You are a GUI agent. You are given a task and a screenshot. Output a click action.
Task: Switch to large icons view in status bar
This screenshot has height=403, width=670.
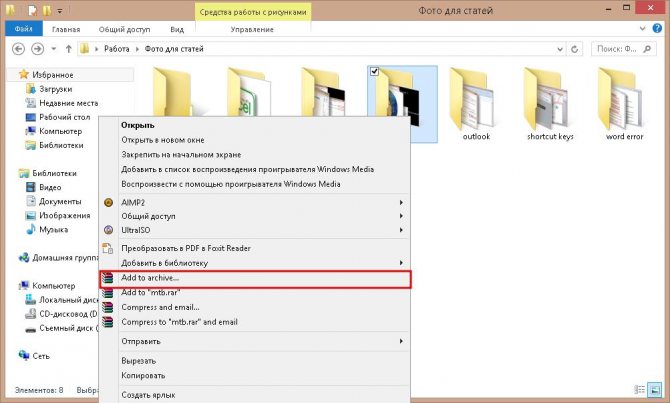tap(654, 390)
